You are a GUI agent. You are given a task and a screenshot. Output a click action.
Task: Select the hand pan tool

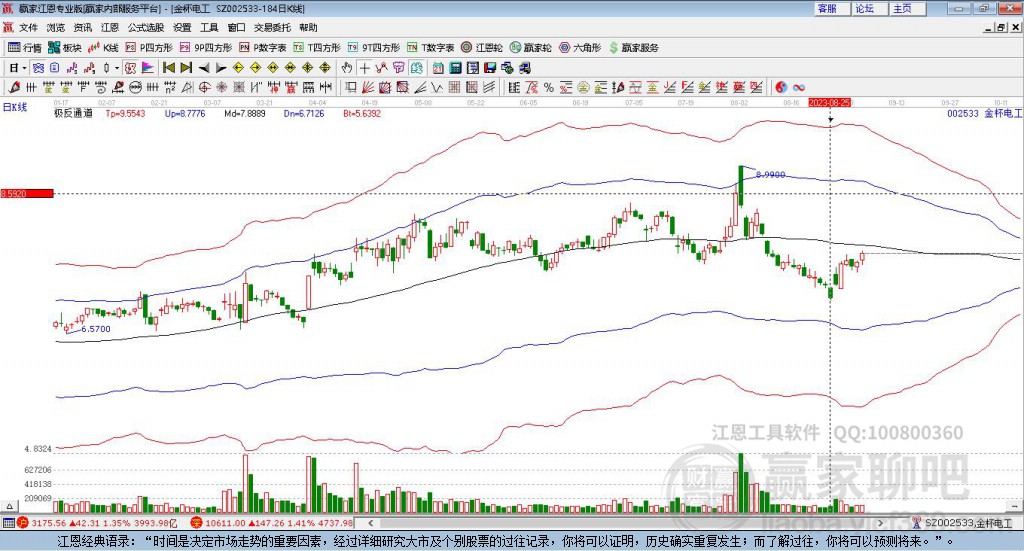(347, 68)
